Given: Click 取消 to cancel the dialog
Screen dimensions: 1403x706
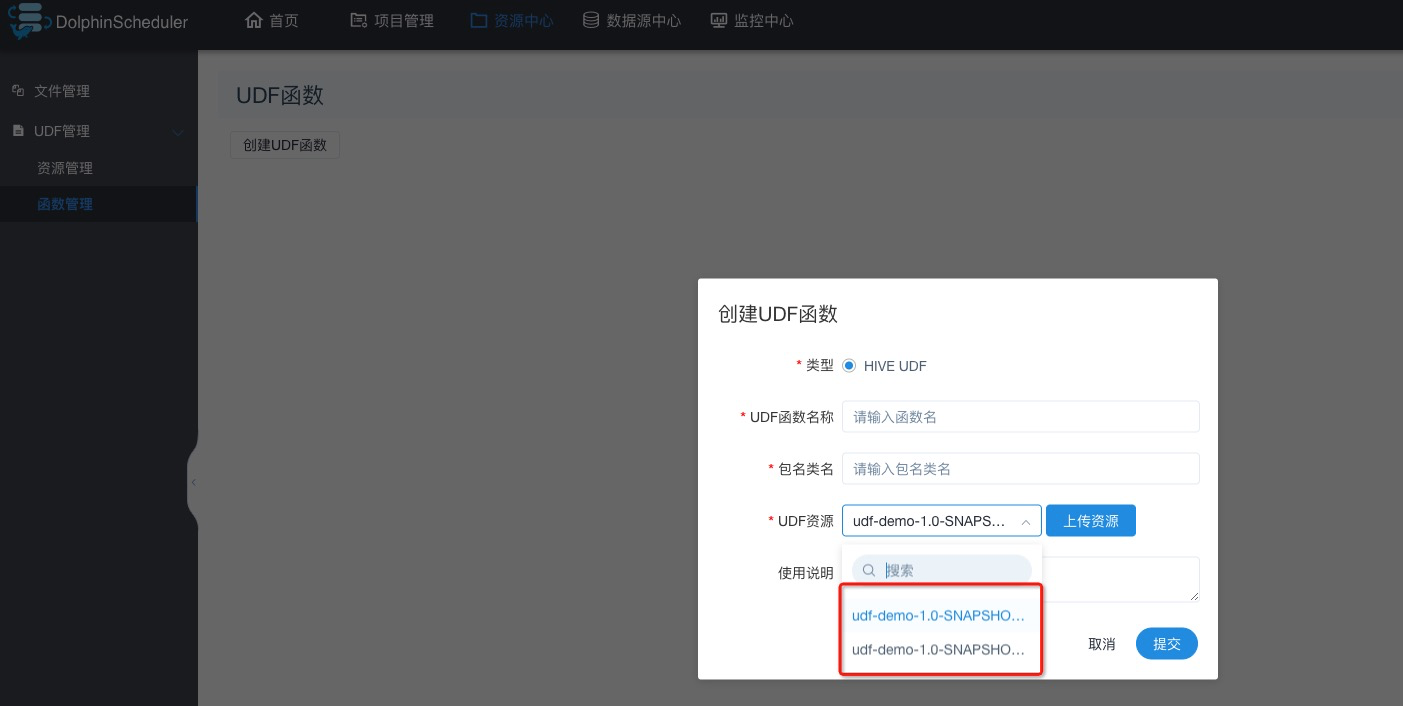Looking at the screenshot, I should tap(1101, 644).
